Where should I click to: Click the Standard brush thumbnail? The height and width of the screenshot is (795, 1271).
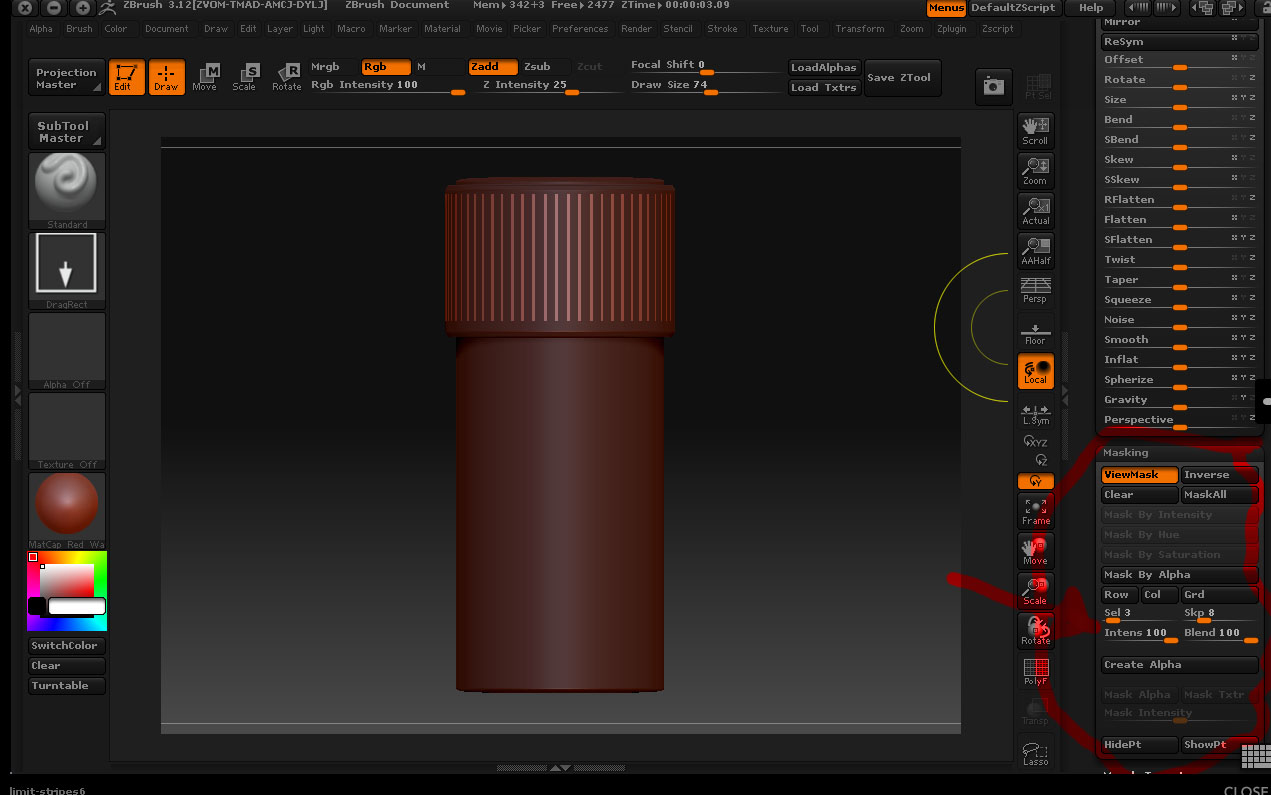coord(66,186)
